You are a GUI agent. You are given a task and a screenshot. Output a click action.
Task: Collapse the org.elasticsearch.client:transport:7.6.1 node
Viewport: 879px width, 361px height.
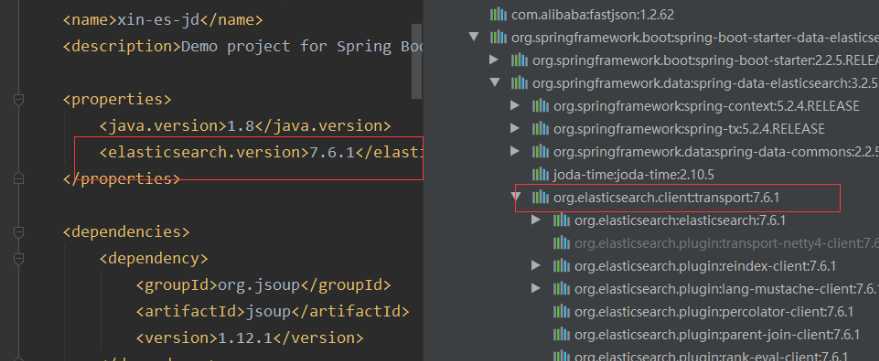click(516, 197)
